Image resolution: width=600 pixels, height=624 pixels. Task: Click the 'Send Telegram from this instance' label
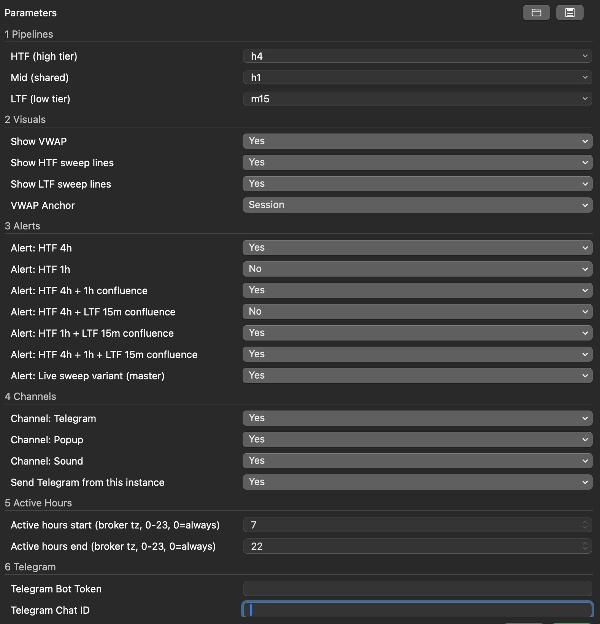(x=88, y=482)
